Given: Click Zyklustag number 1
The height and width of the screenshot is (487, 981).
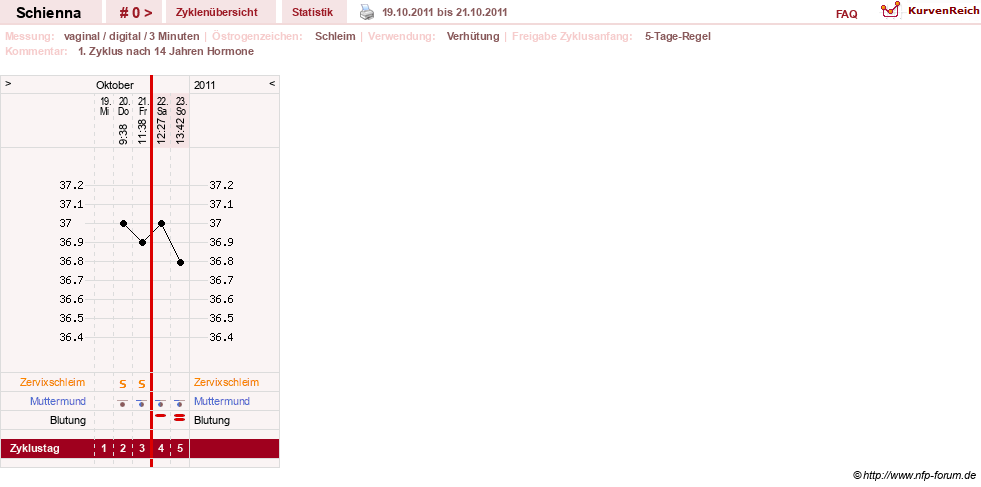Looking at the screenshot, I should click(104, 448).
